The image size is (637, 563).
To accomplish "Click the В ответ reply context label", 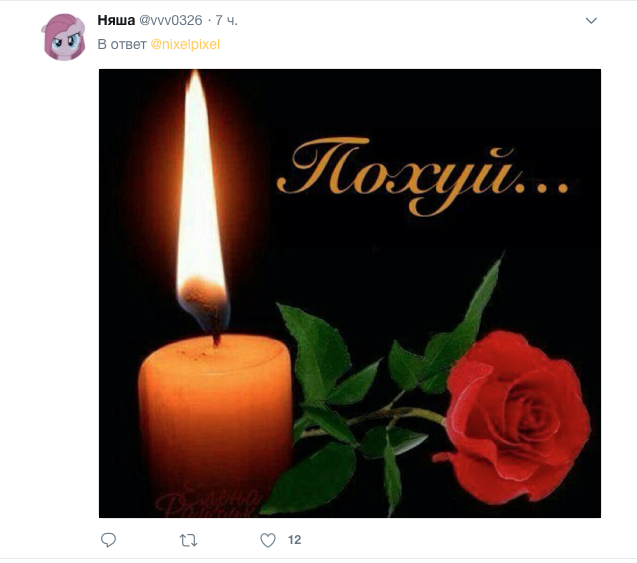I will (121, 44).
